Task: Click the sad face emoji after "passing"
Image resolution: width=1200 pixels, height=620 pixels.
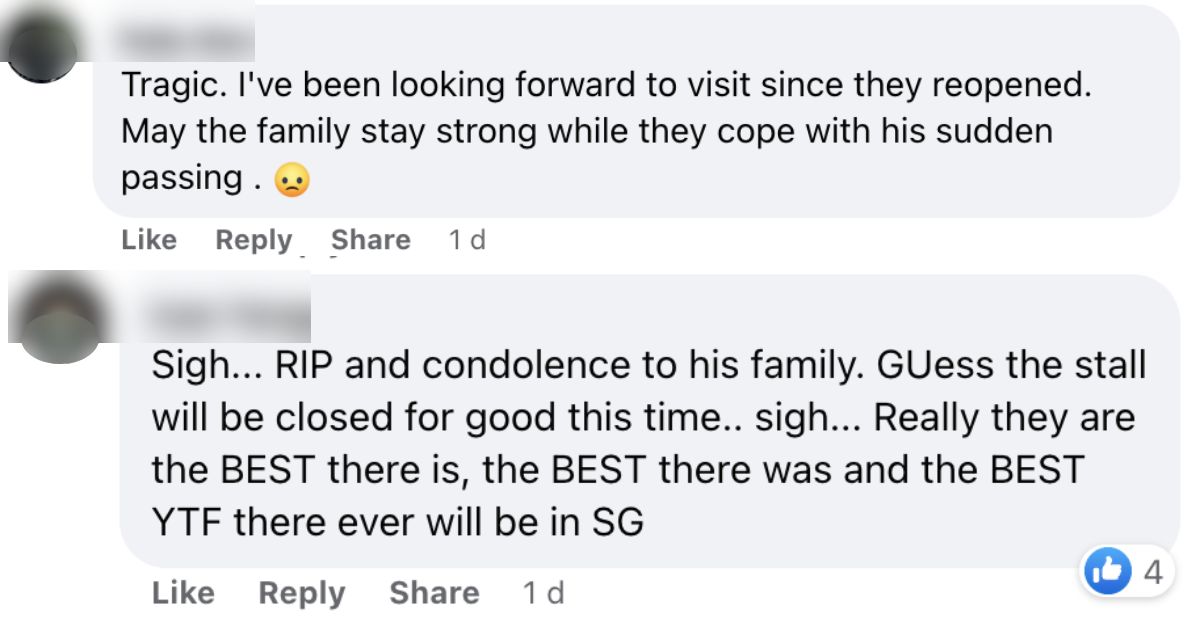Action: coord(291,180)
